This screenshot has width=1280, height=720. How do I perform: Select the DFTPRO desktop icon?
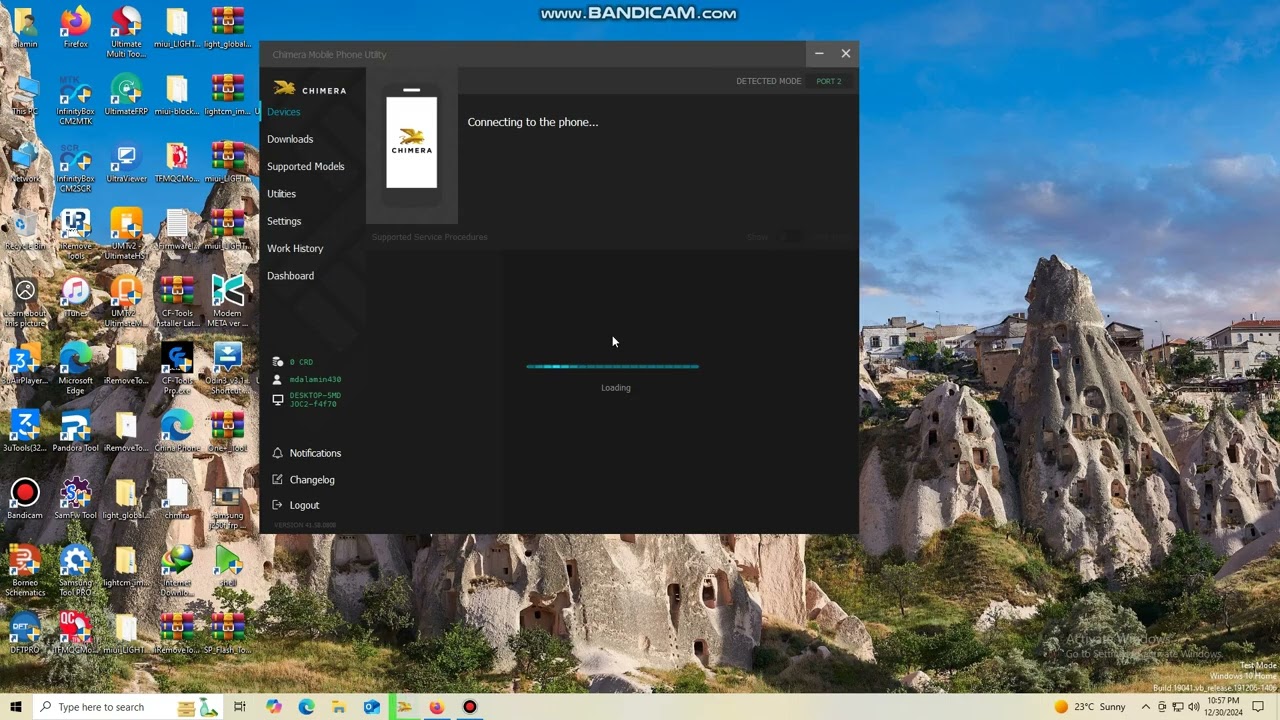tap(25, 634)
